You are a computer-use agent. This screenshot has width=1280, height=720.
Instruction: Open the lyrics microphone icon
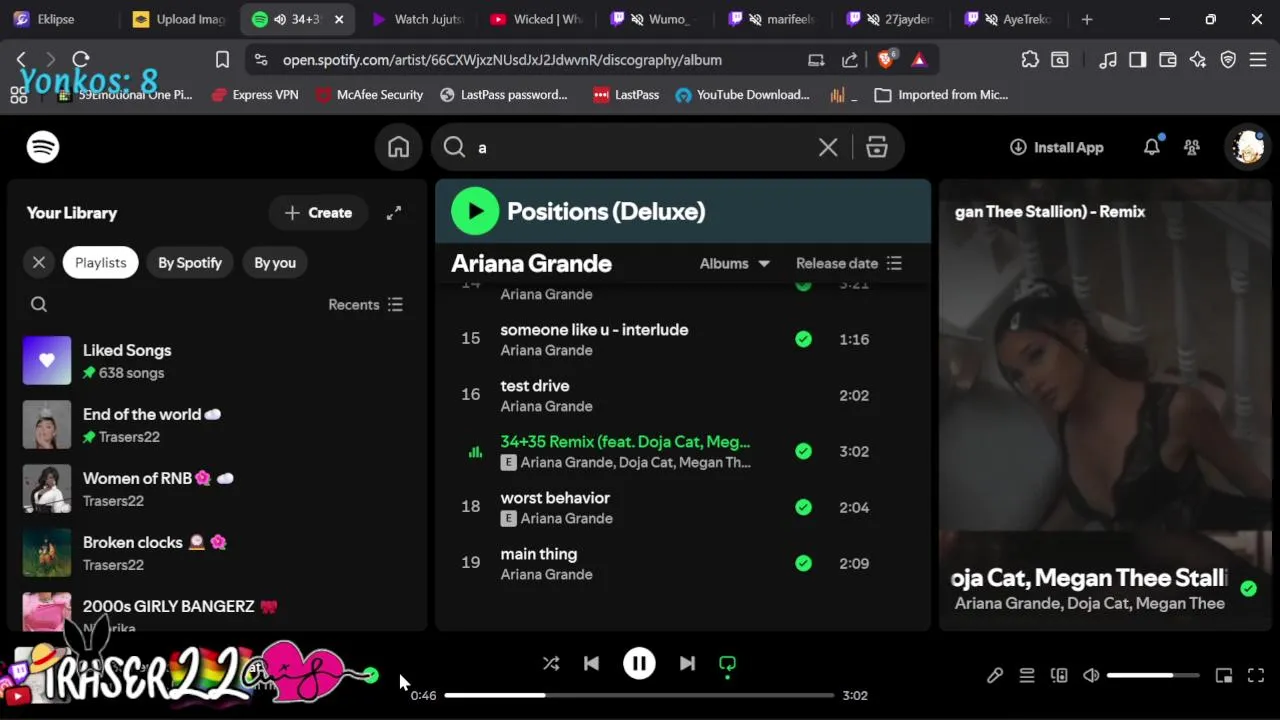(995, 676)
